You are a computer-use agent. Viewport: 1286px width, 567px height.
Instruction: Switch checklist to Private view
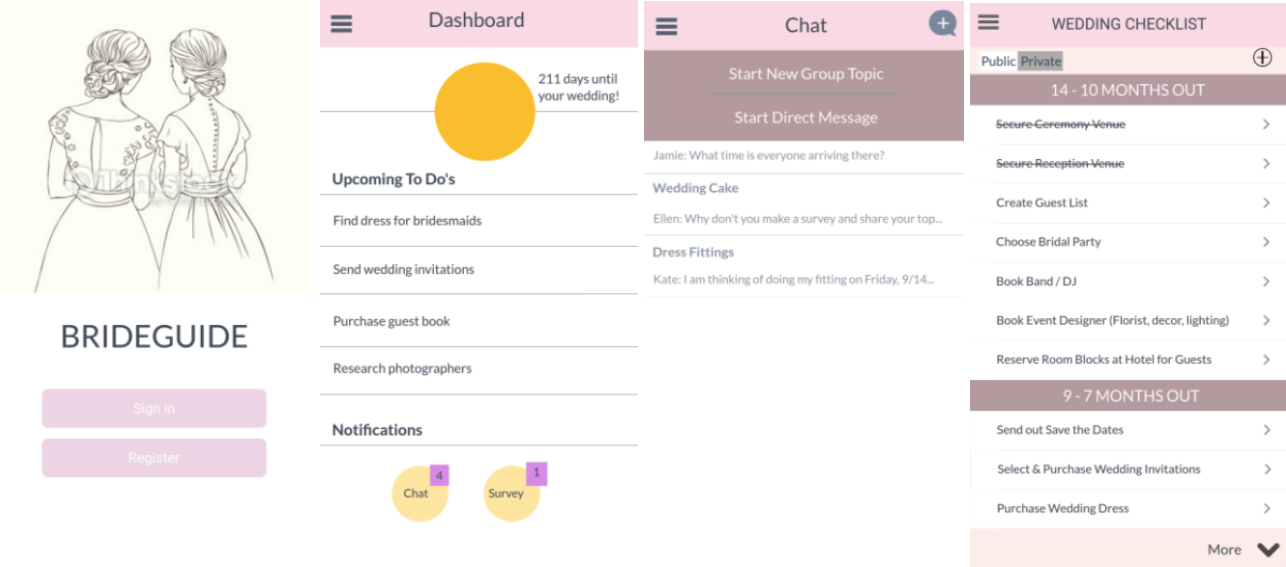pyautogui.click(x=1040, y=61)
